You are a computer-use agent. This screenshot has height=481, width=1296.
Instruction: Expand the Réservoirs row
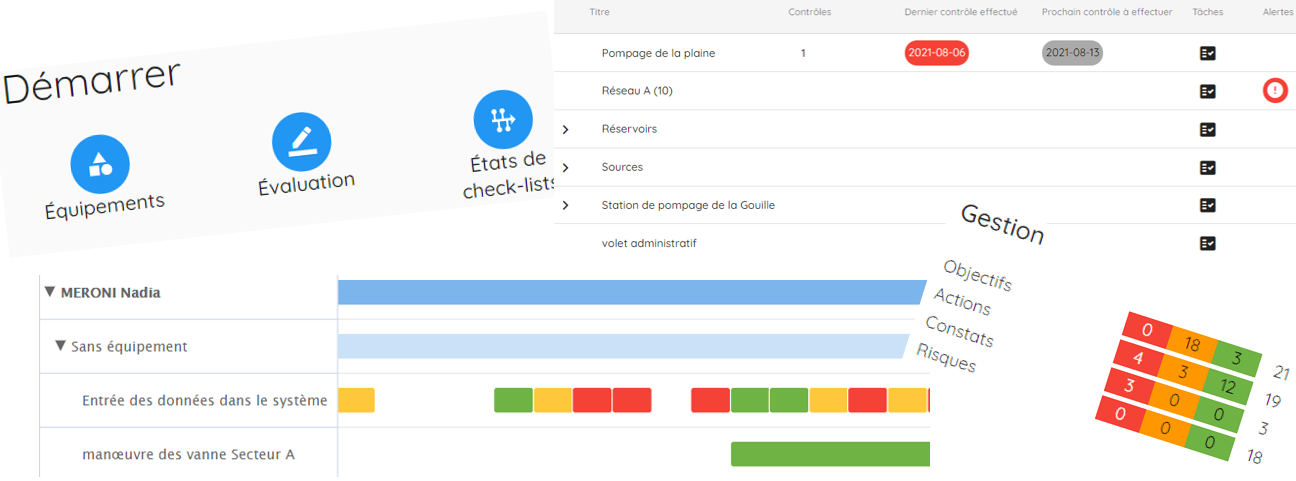(565, 130)
